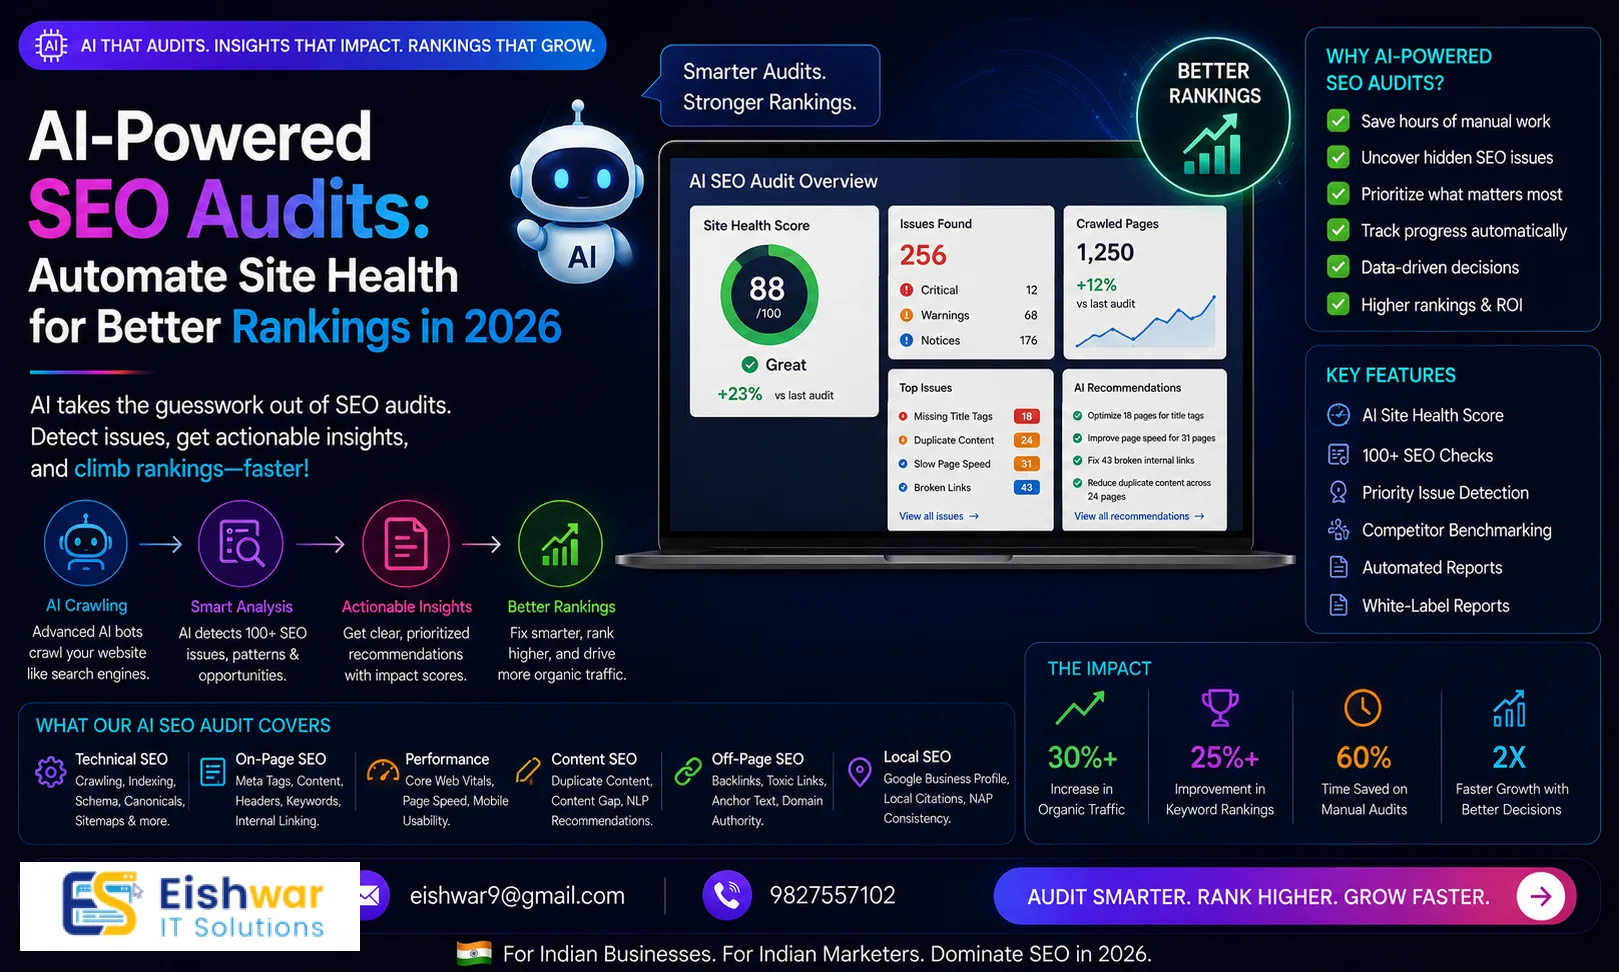Click checkmark beside Save hours of manual work
Image resolution: width=1619 pixels, height=972 pixels.
click(1338, 121)
